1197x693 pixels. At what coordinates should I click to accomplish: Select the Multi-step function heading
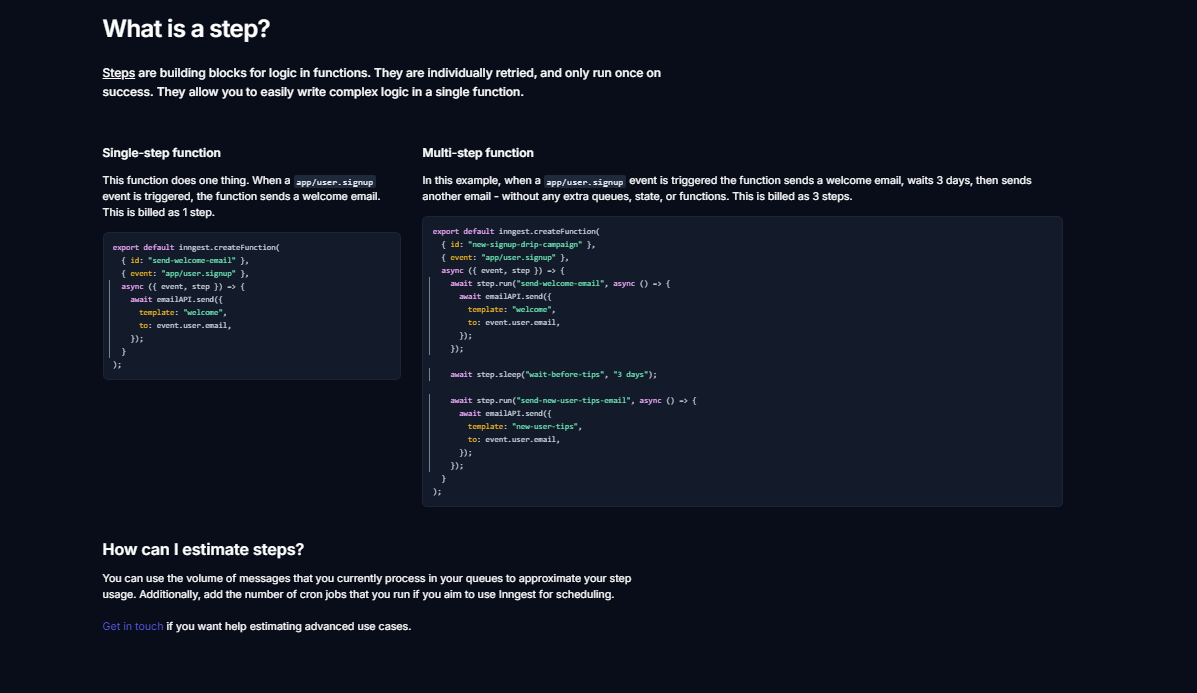478,153
